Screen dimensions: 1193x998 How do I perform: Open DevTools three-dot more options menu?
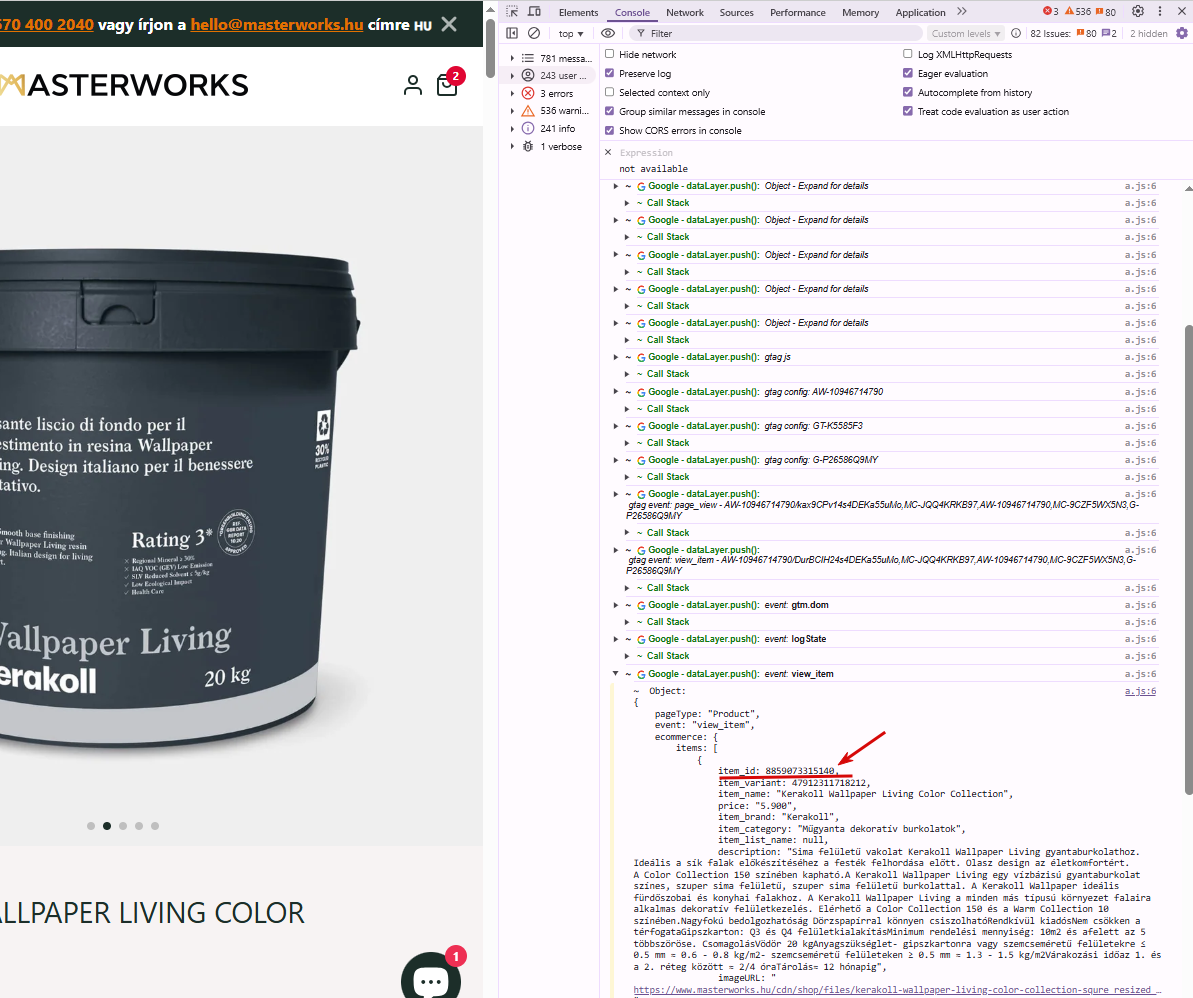[x=1160, y=11]
